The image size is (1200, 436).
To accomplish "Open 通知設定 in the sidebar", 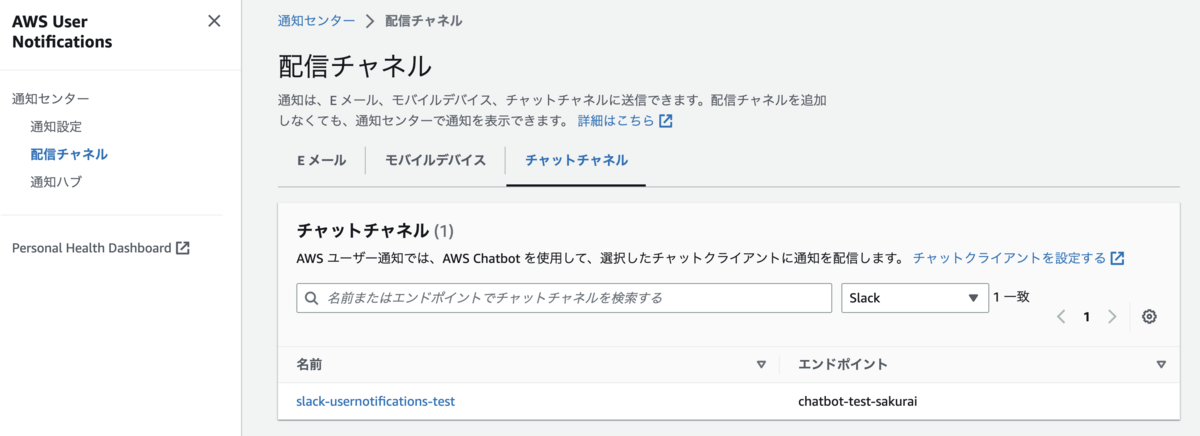I will point(56,127).
